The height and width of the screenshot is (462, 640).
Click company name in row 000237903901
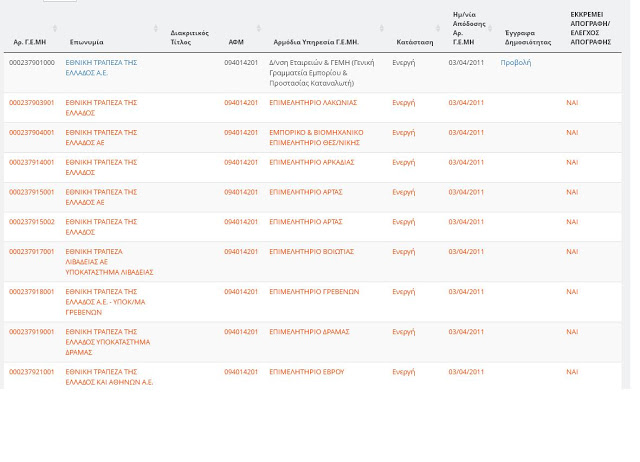[101, 108]
